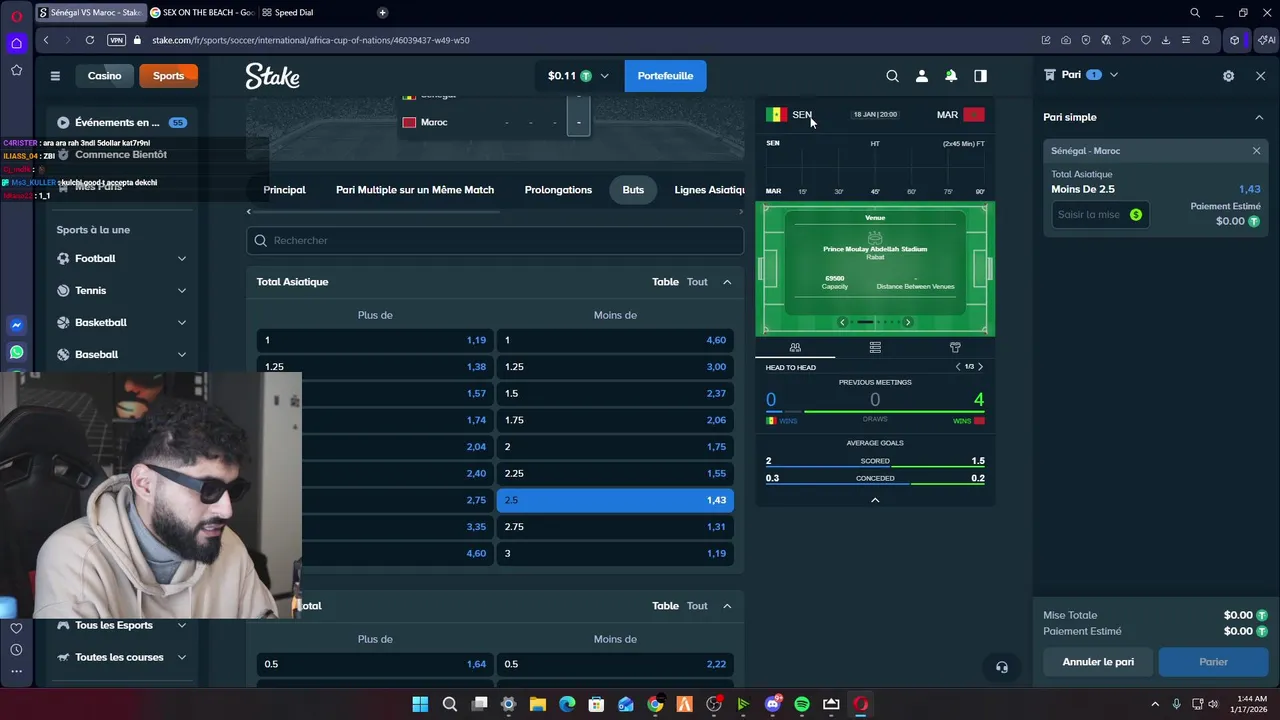Viewport: 1280px width, 720px height.
Task: Add page to Opera bookmarks heart
Action: pyautogui.click(x=1146, y=40)
